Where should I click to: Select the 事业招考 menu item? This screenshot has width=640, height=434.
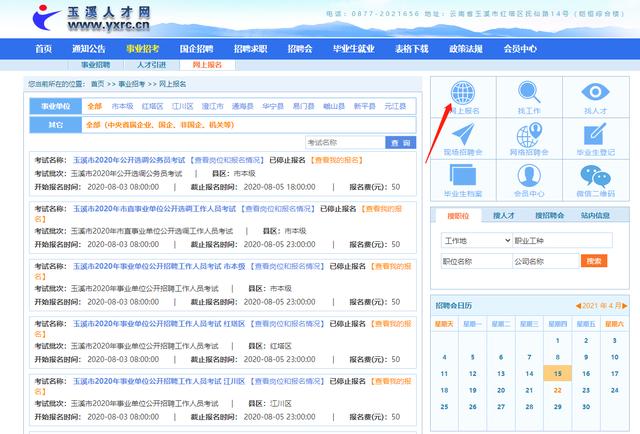click(x=142, y=49)
